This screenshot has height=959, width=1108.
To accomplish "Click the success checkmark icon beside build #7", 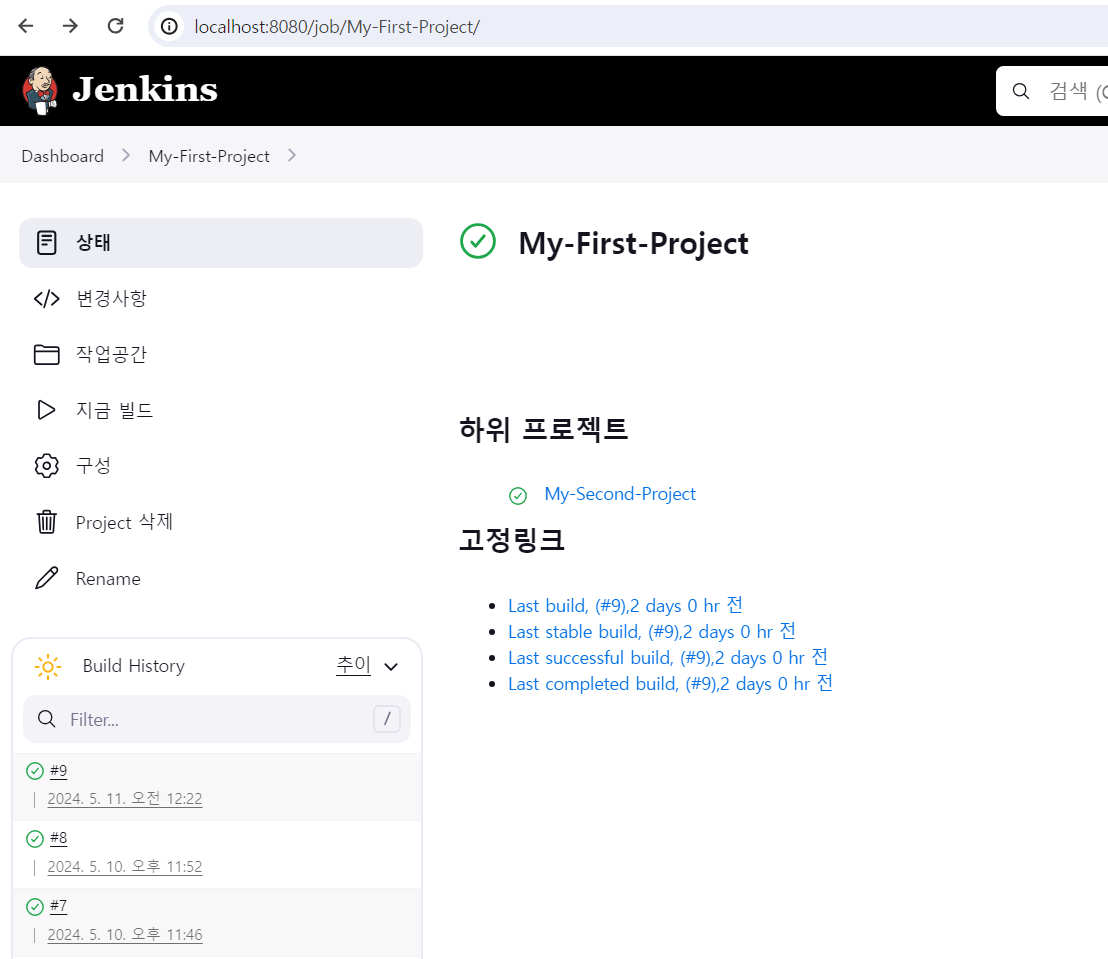I will click(35, 907).
